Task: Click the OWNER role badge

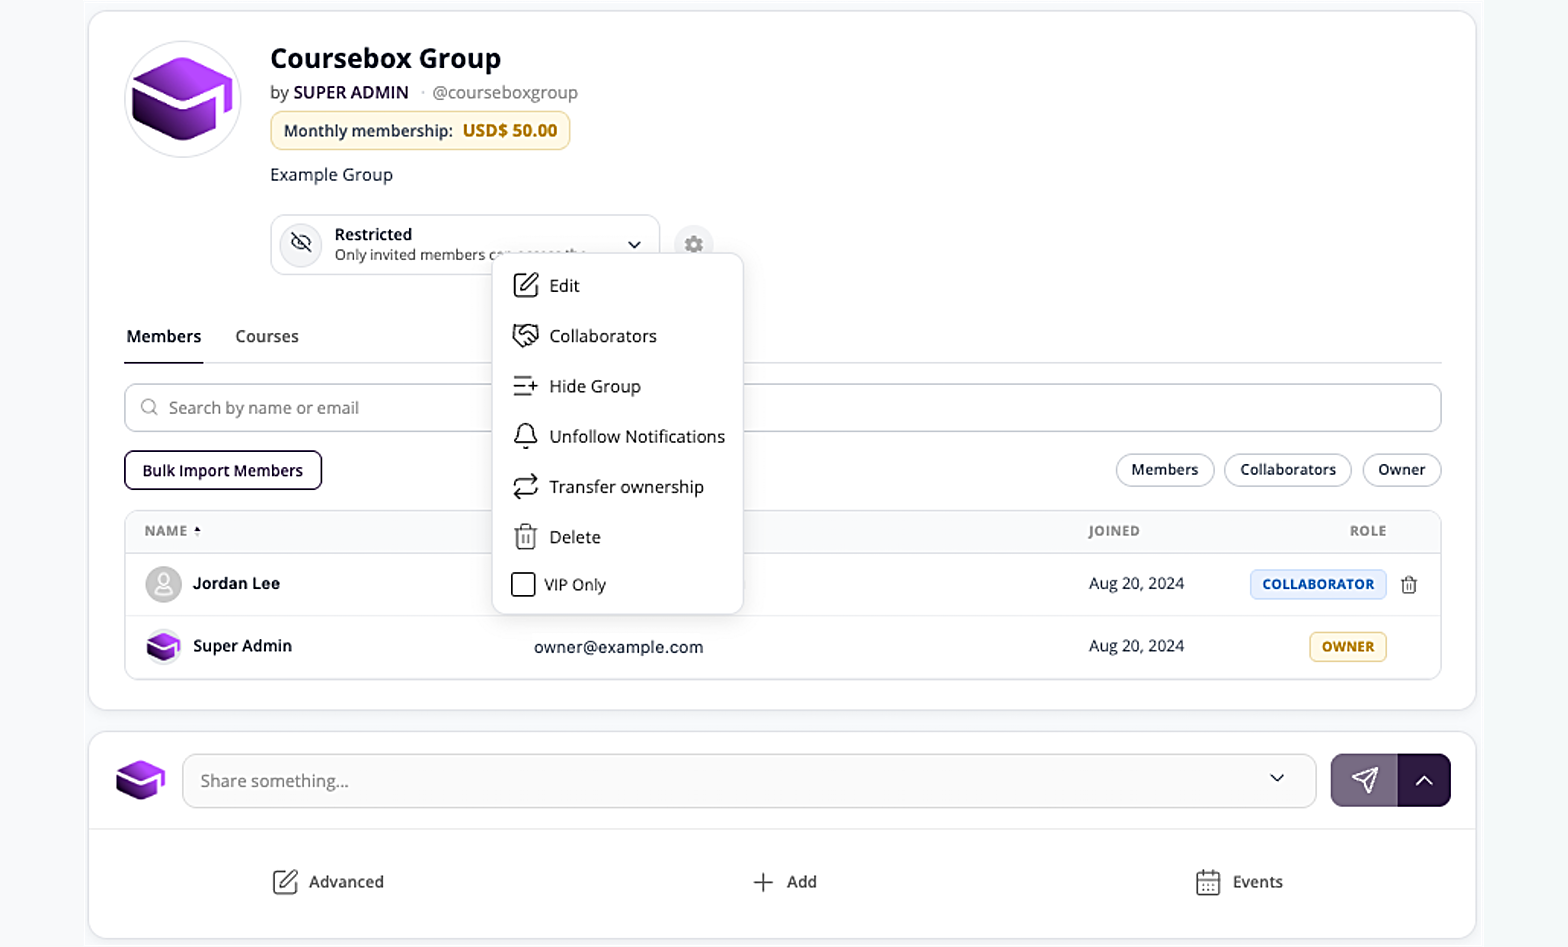Action: [1348, 646]
